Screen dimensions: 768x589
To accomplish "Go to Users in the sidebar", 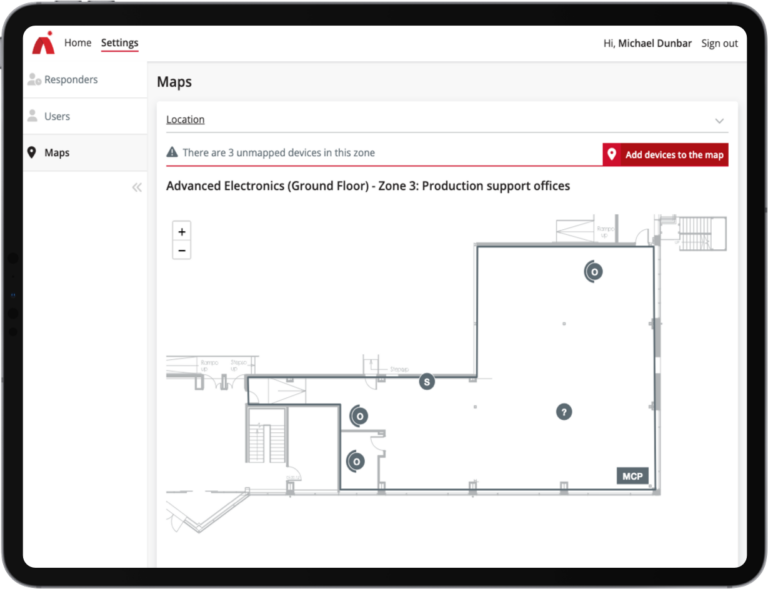I will (57, 117).
